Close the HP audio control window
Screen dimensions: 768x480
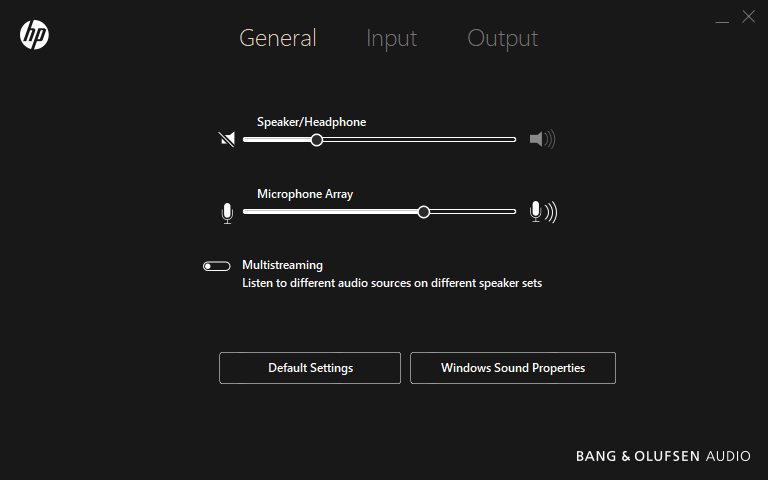748,17
